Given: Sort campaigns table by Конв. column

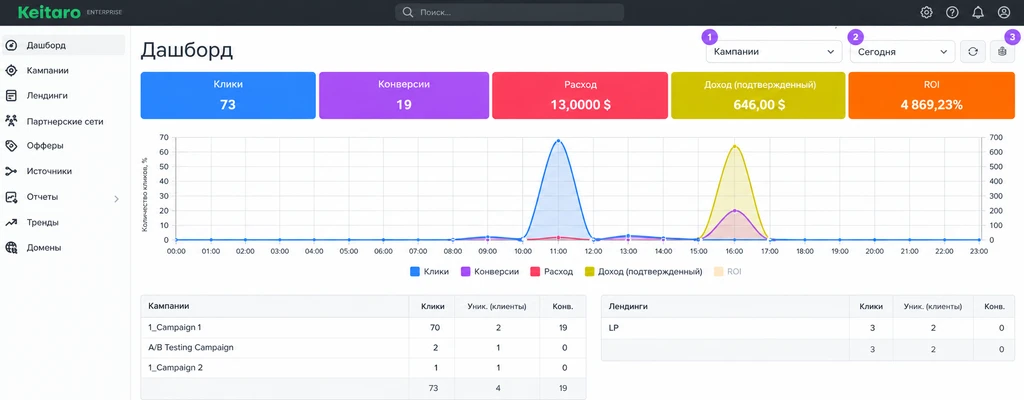Looking at the screenshot, I should click(562, 306).
